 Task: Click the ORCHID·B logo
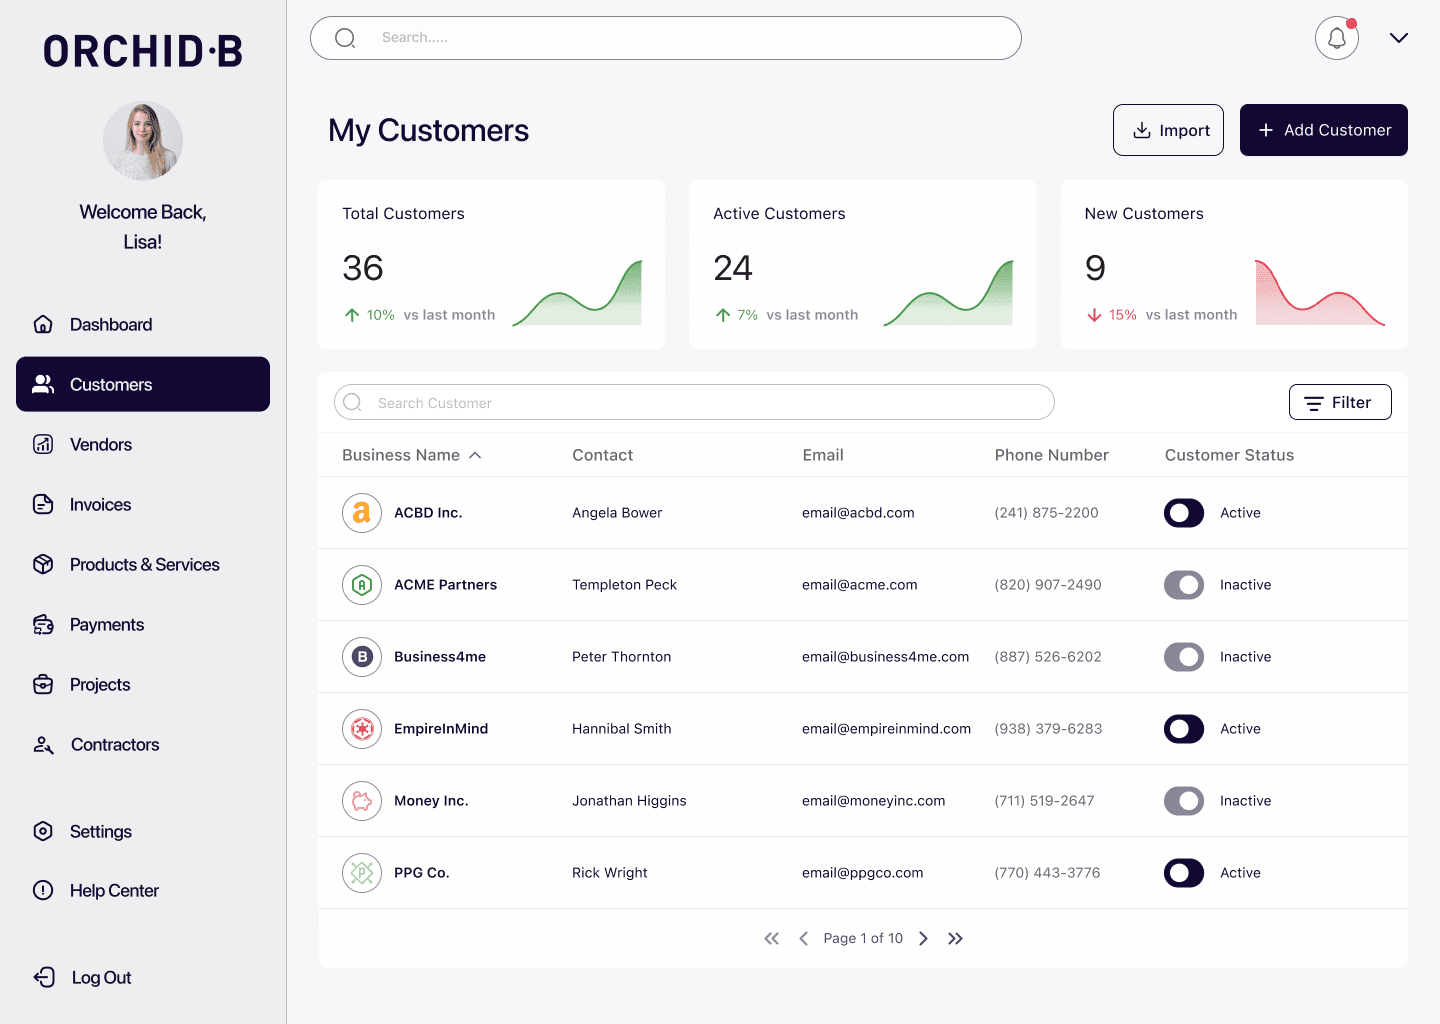143,51
